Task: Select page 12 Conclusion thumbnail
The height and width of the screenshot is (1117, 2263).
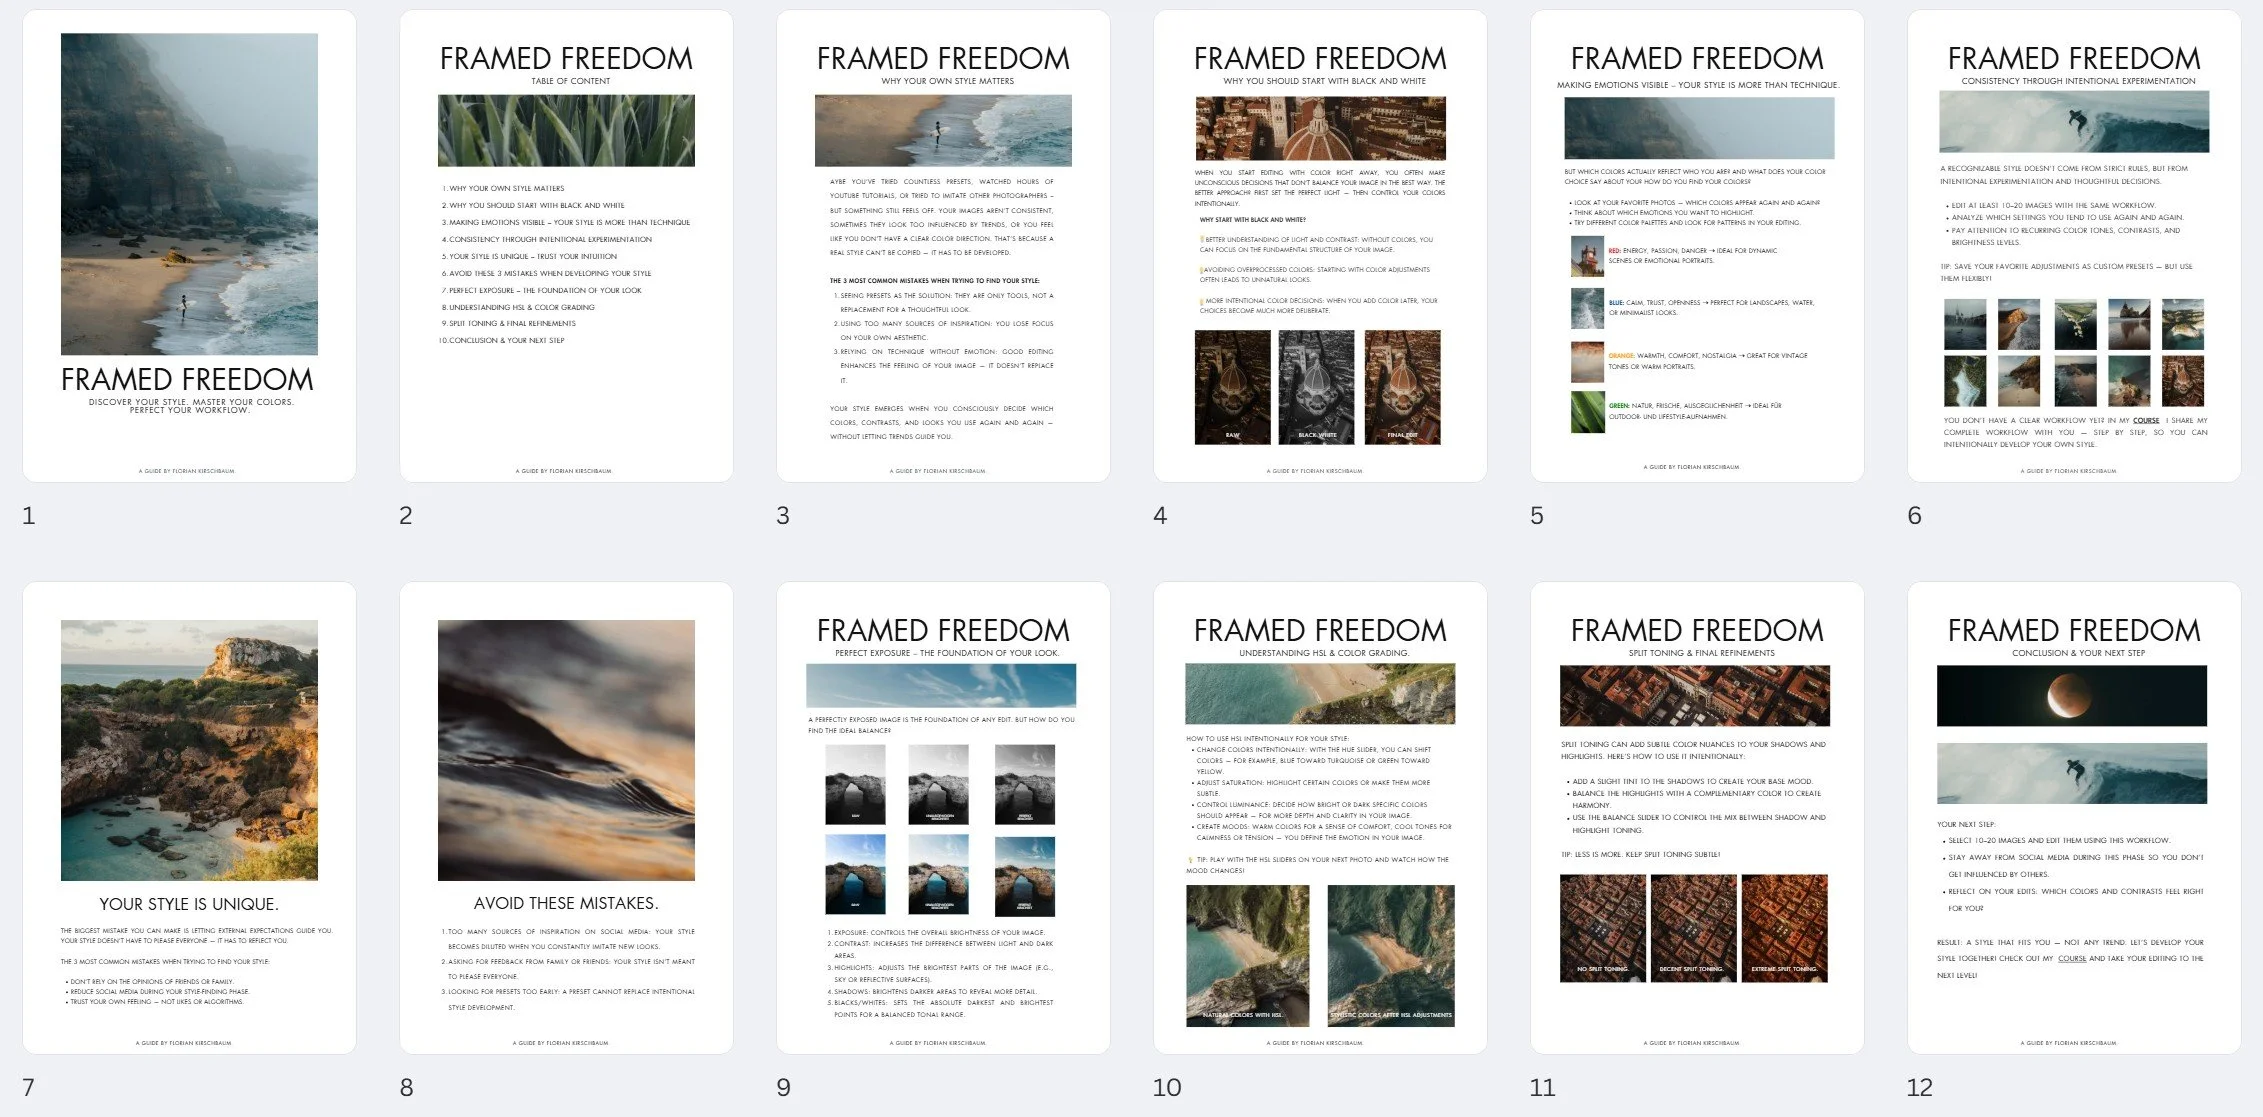Action: [x=2074, y=818]
